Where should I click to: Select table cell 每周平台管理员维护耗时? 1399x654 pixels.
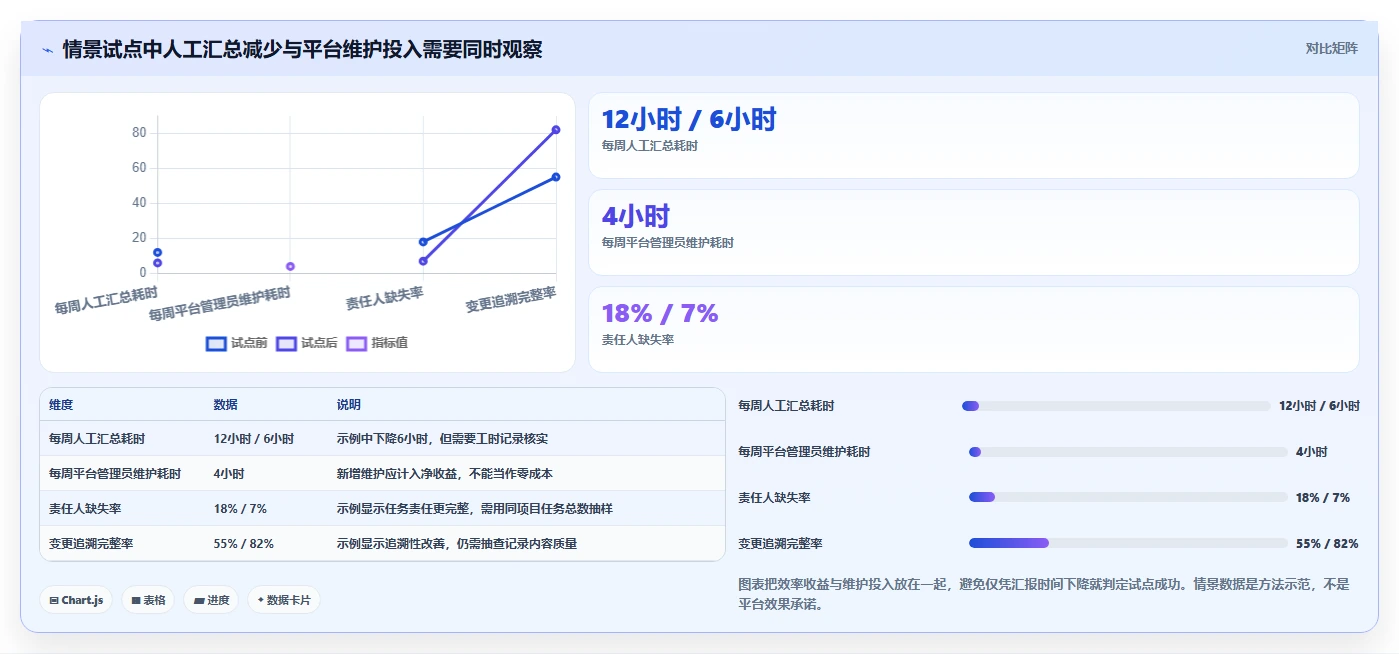click(115, 474)
